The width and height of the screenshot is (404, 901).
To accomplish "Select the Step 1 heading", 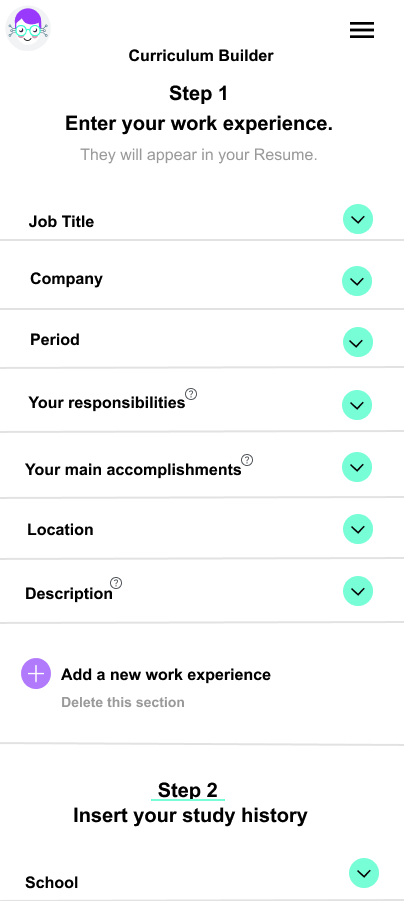I will click(198, 93).
